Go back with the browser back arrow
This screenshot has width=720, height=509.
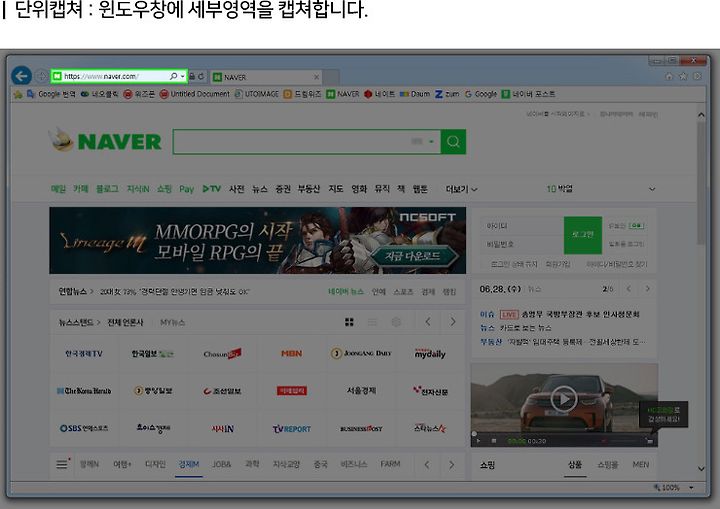click(x=21, y=76)
